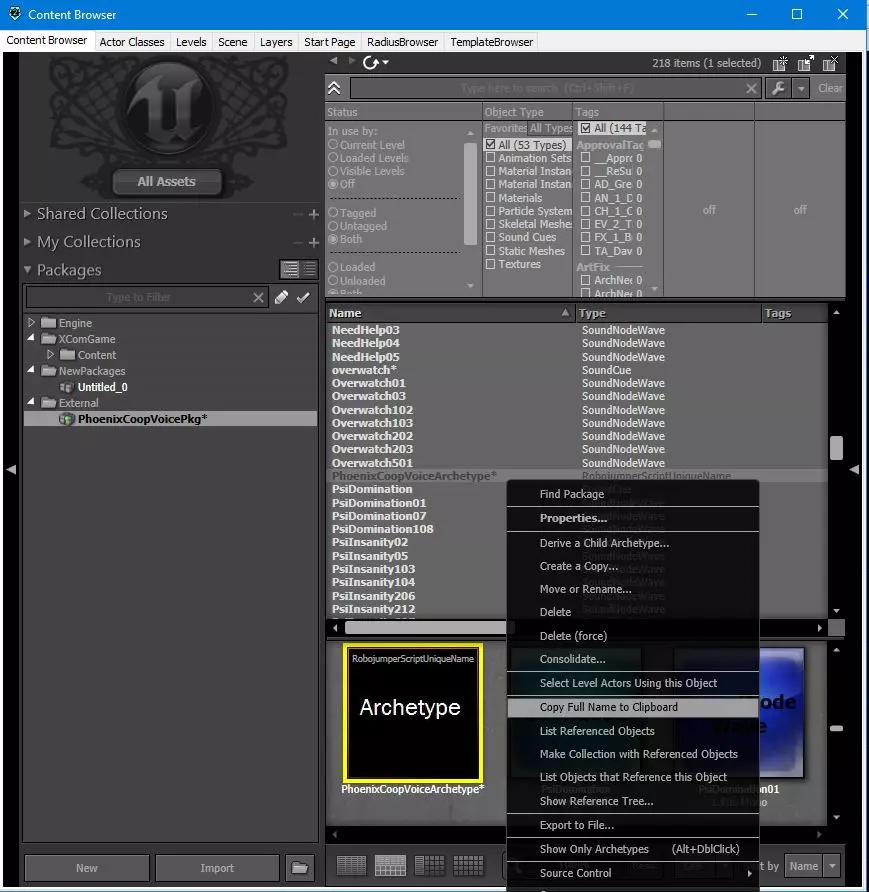Choose Export to File... menu item
869x892 pixels.
(x=632, y=825)
